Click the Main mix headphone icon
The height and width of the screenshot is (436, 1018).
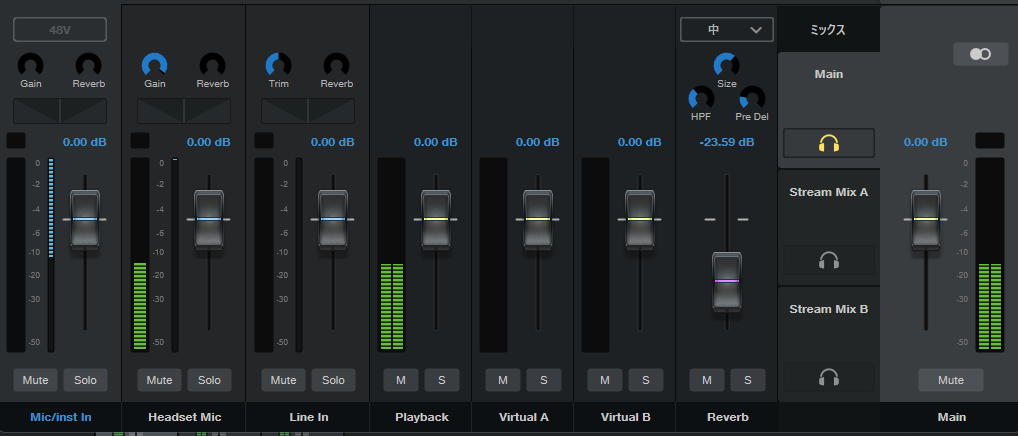828,143
